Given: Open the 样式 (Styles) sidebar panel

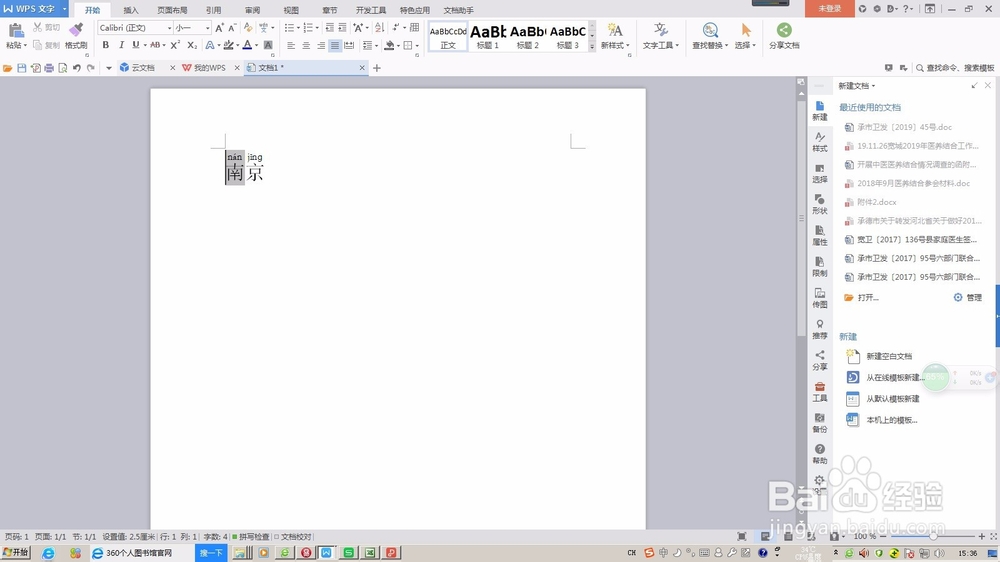Looking at the screenshot, I should point(820,142).
